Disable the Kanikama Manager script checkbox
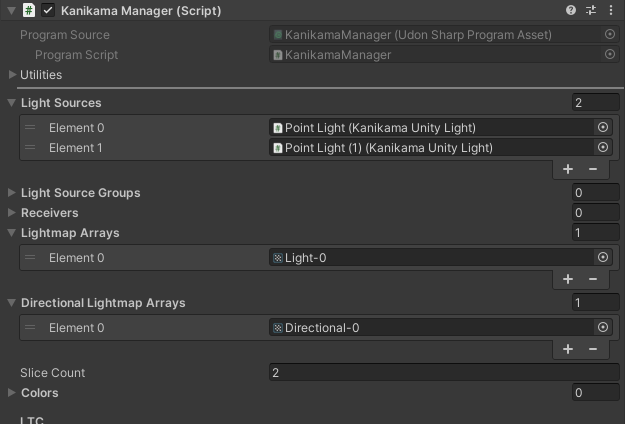 48,10
